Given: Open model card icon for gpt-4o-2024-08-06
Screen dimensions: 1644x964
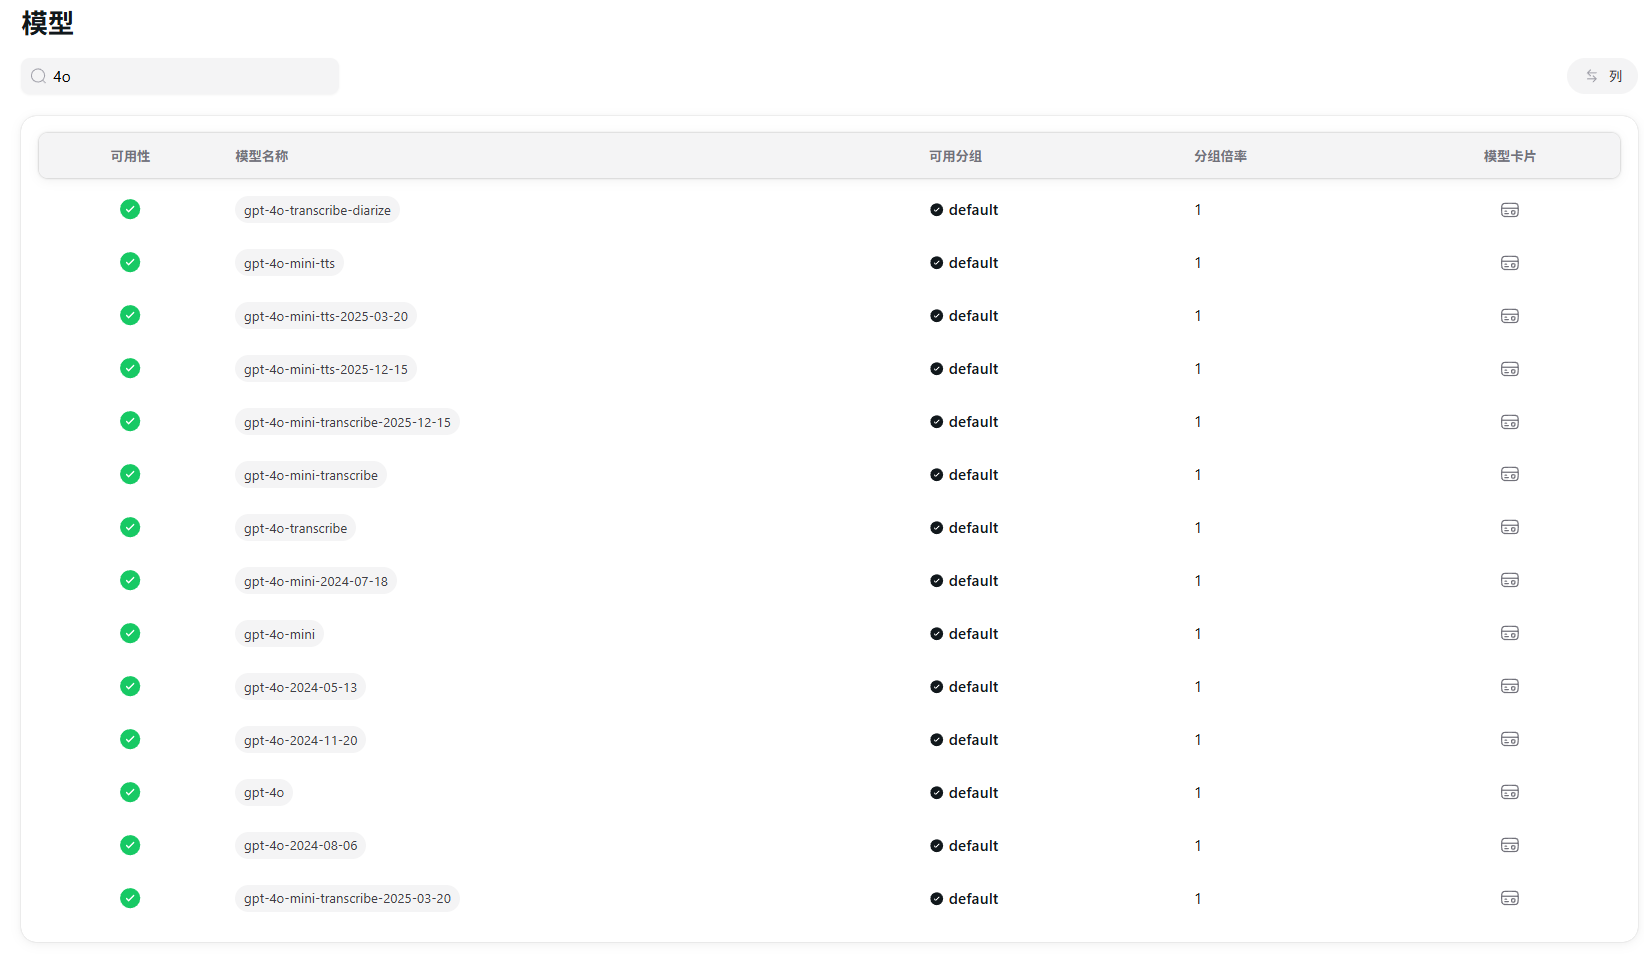Looking at the screenshot, I should [x=1510, y=845].
